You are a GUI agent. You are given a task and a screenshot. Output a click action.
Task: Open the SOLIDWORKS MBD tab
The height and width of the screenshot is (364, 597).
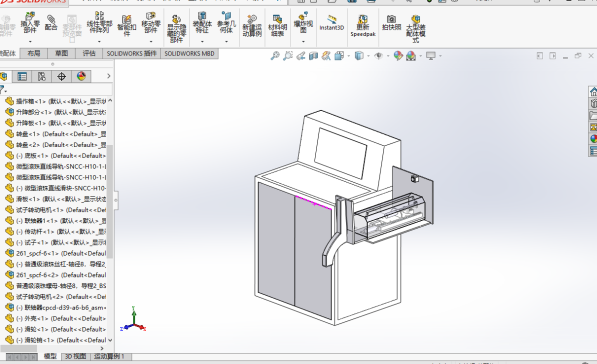(x=190, y=54)
